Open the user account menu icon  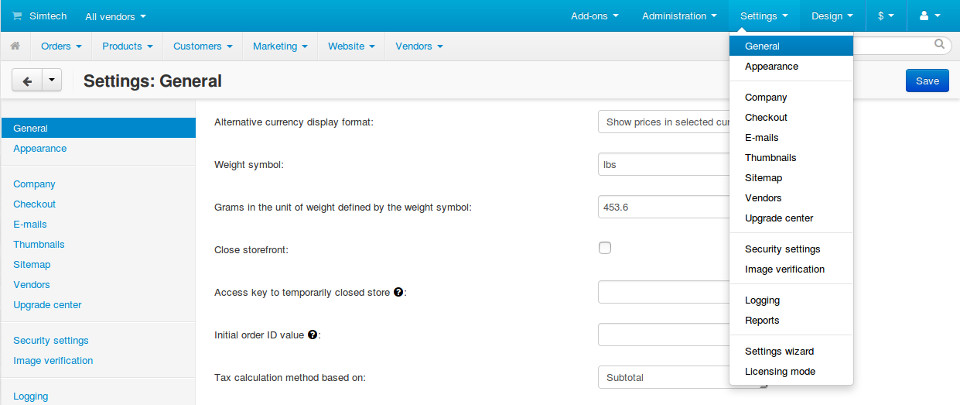tap(929, 16)
